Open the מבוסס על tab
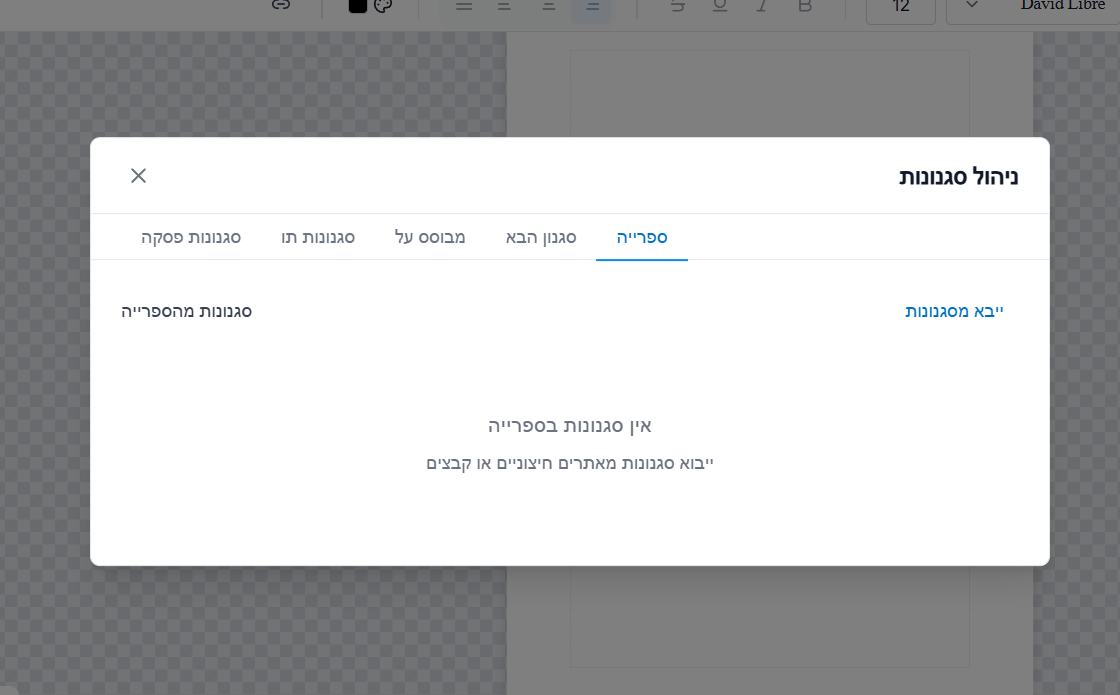Image resolution: width=1120 pixels, height=695 pixels. pos(430,238)
